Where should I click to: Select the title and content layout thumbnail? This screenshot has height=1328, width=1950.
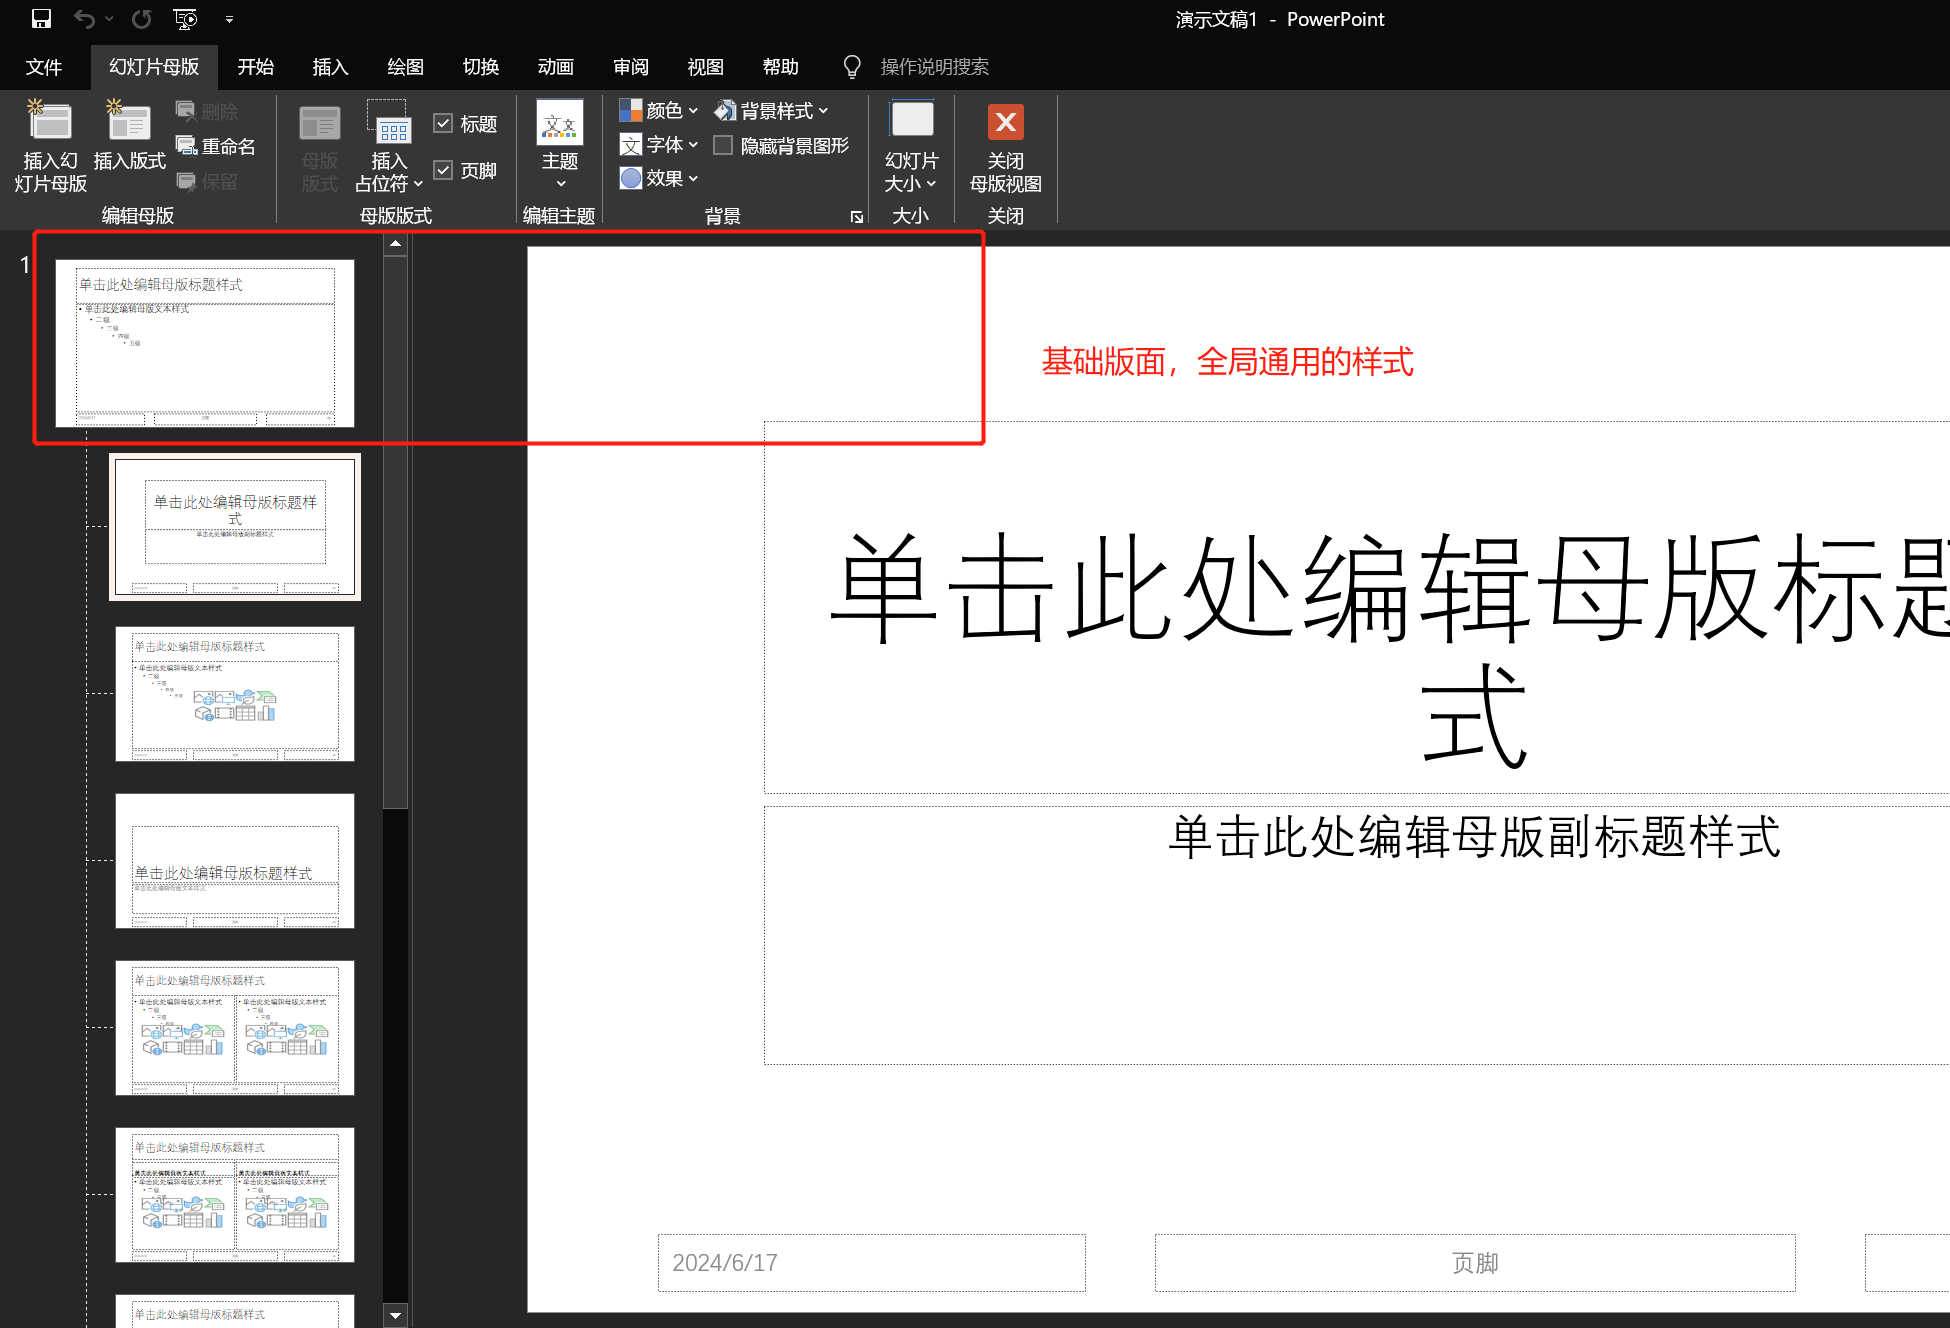(235, 694)
